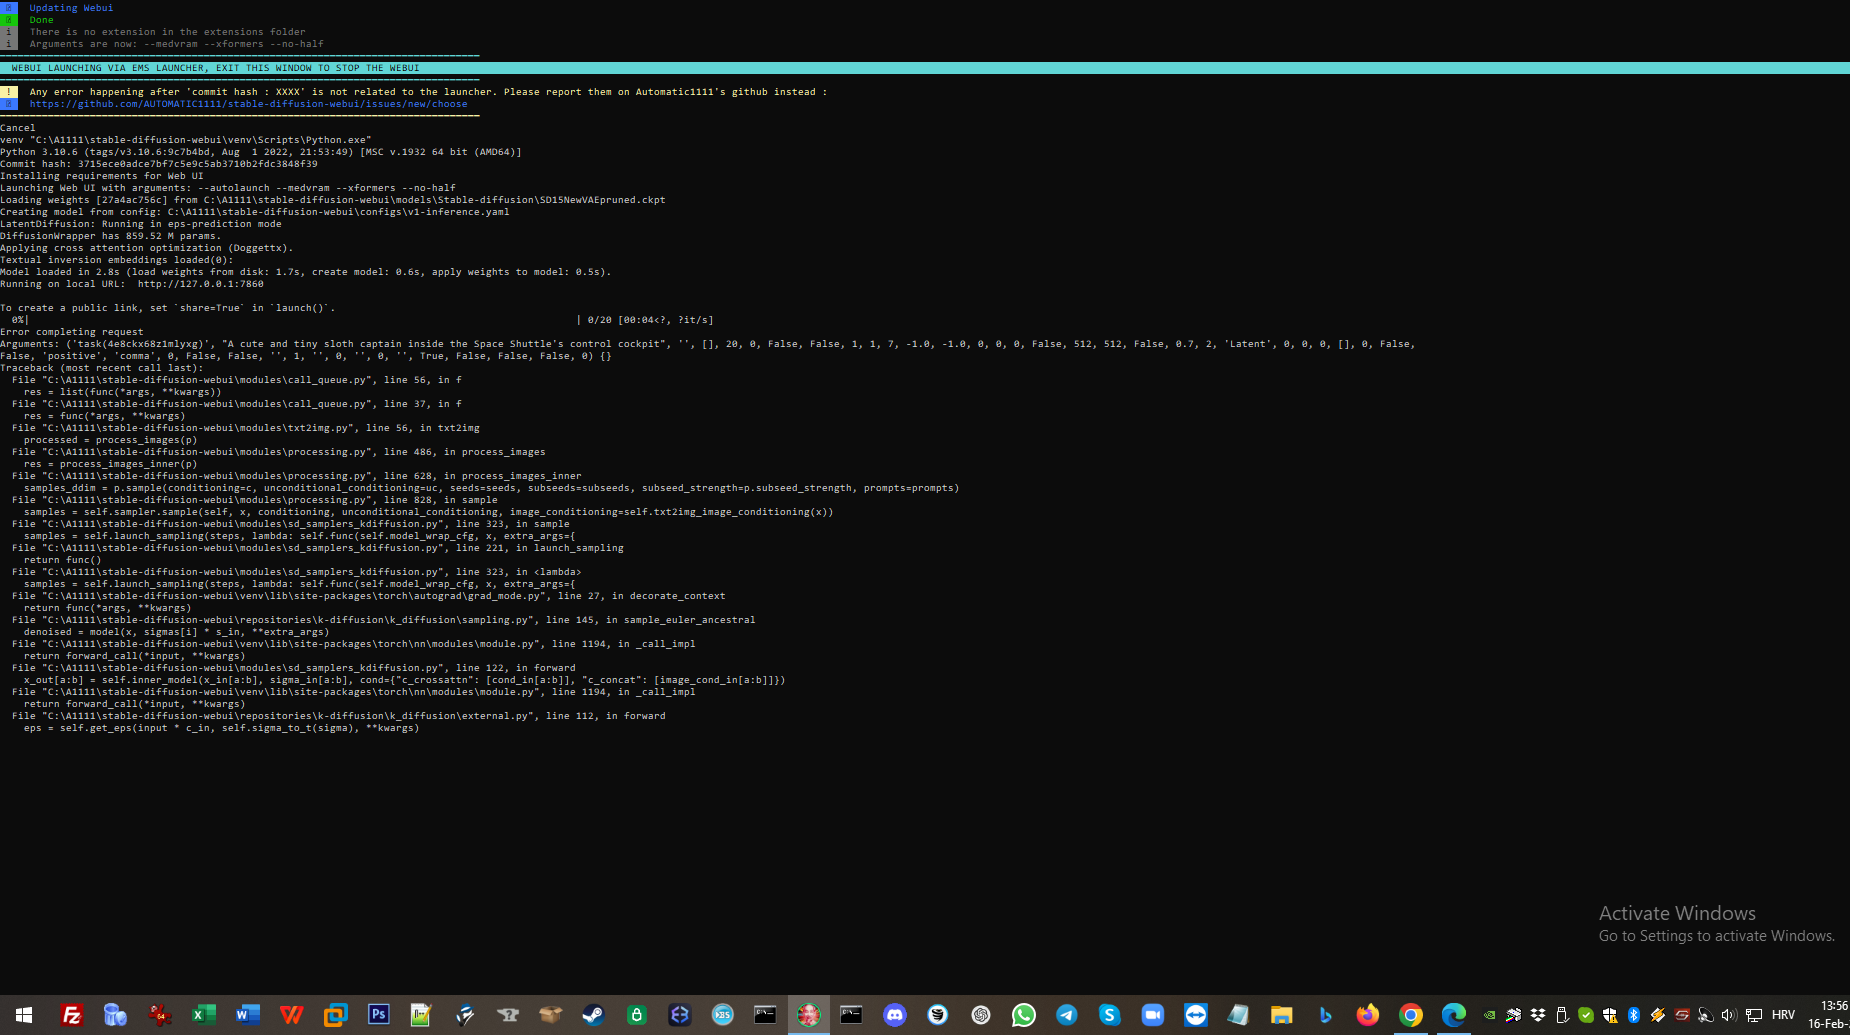The width and height of the screenshot is (1850, 1035).
Task: Open Notepad++ from the taskbar
Action: point(421,1015)
